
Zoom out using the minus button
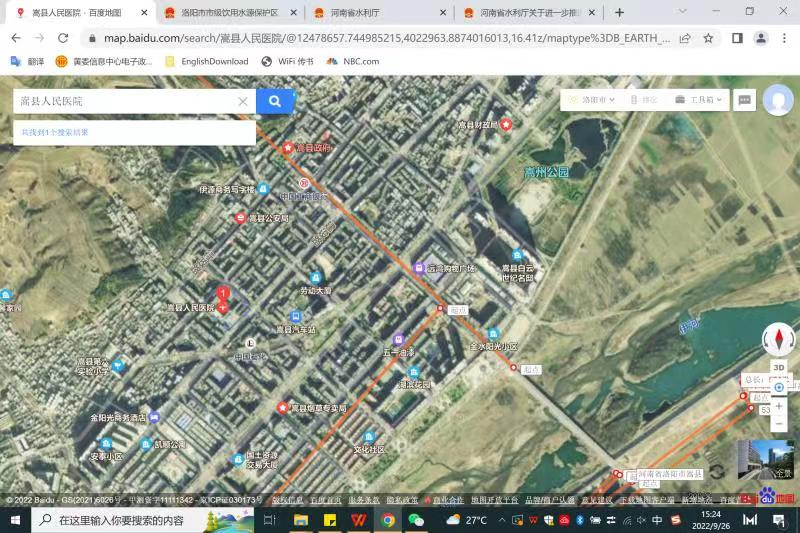coord(779,423)
